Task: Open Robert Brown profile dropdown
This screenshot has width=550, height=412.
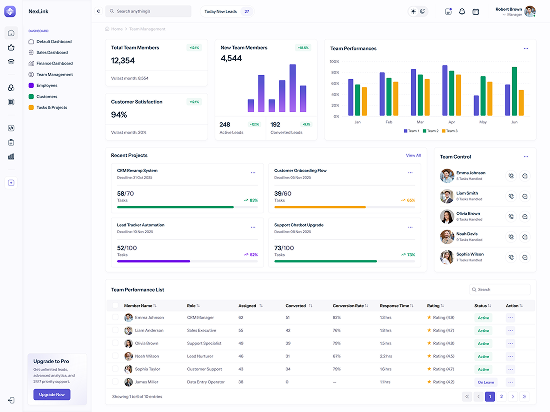Action: pyautogui.click(x=516, y=11)
